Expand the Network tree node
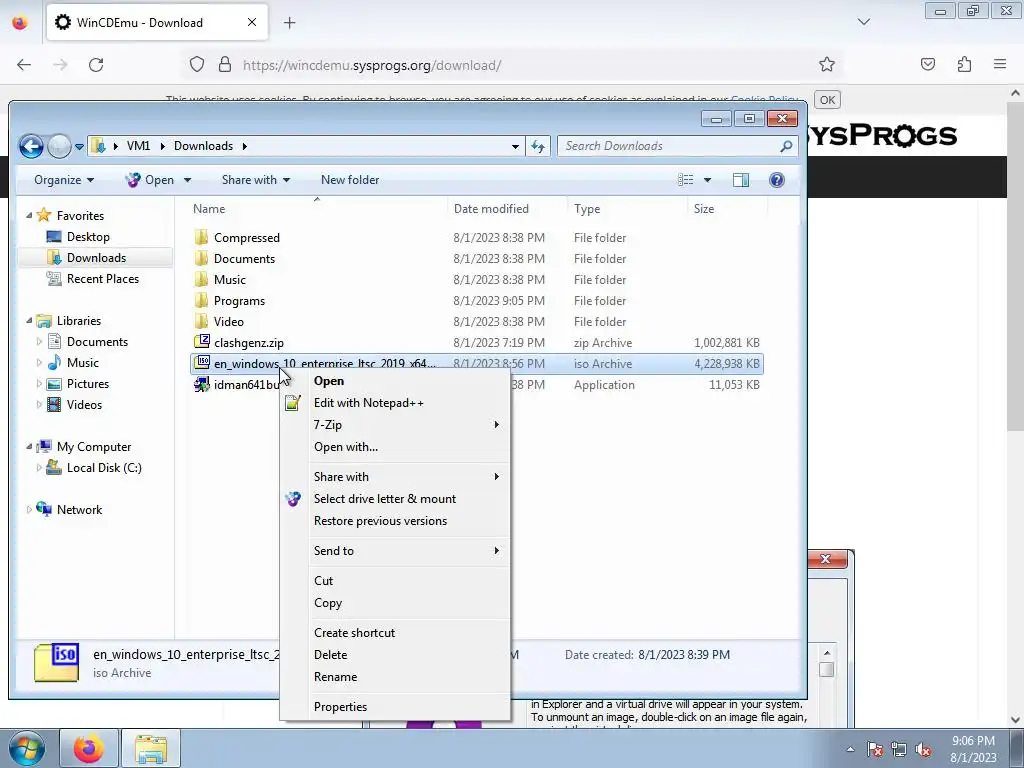Viewport: 1024px width, 768px height. pos(29,509)
